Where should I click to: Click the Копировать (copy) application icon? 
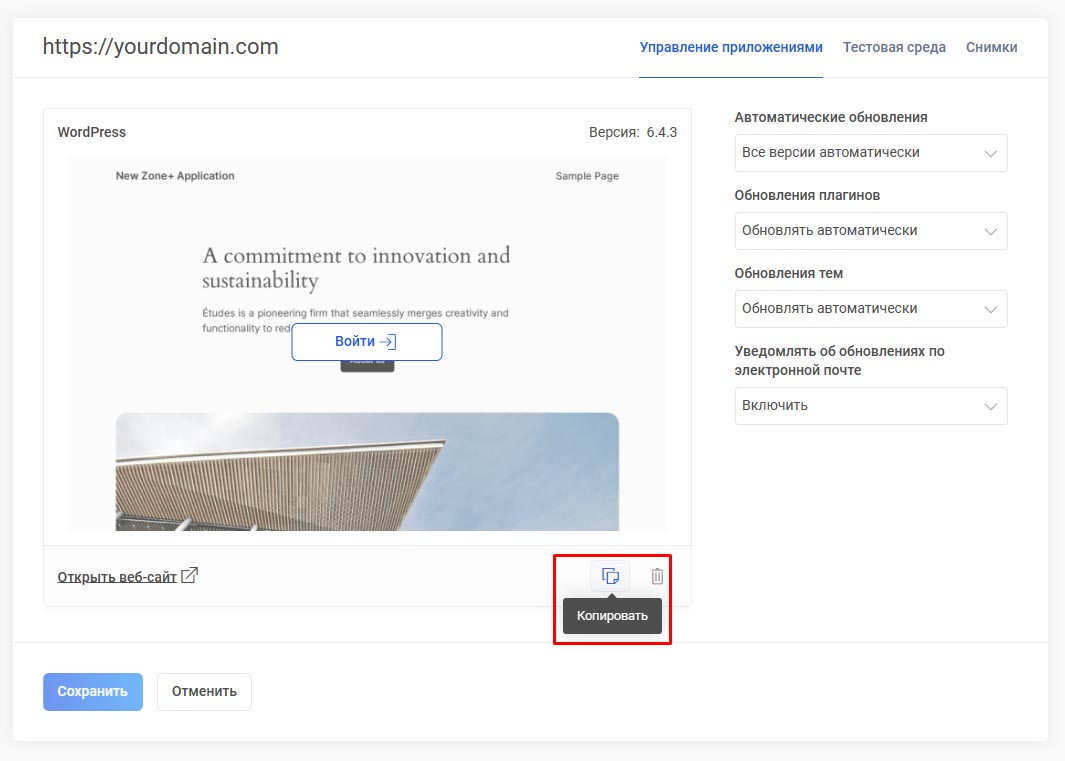[610, 576]
